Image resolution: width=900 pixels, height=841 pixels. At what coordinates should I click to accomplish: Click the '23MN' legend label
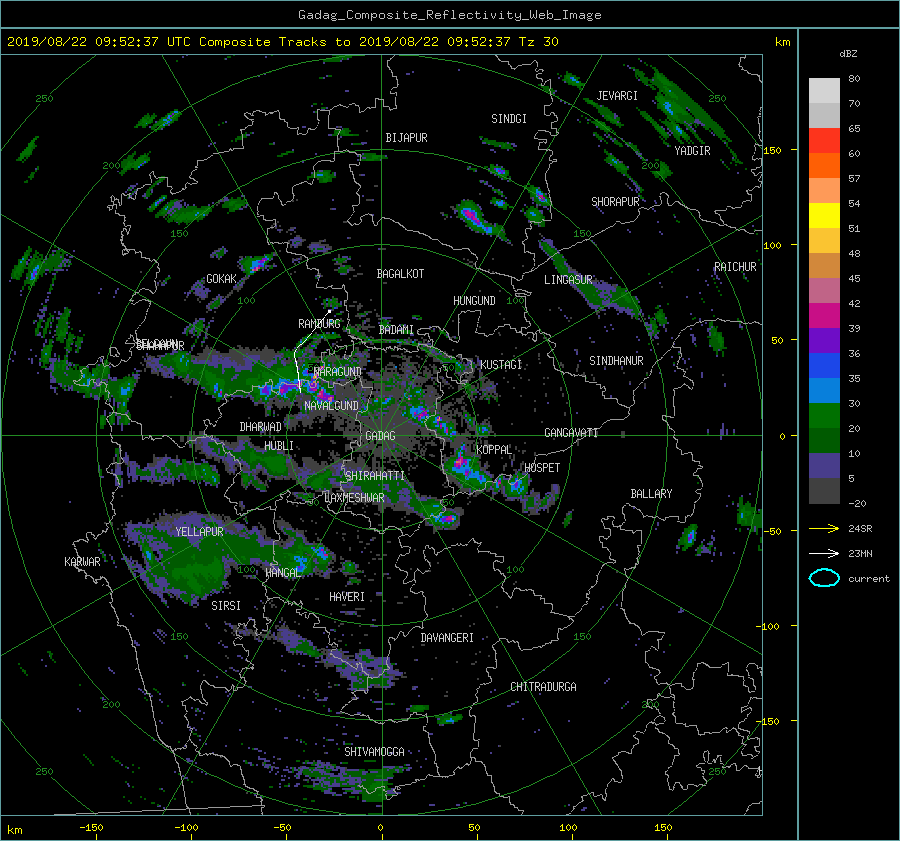click(860, 554)
